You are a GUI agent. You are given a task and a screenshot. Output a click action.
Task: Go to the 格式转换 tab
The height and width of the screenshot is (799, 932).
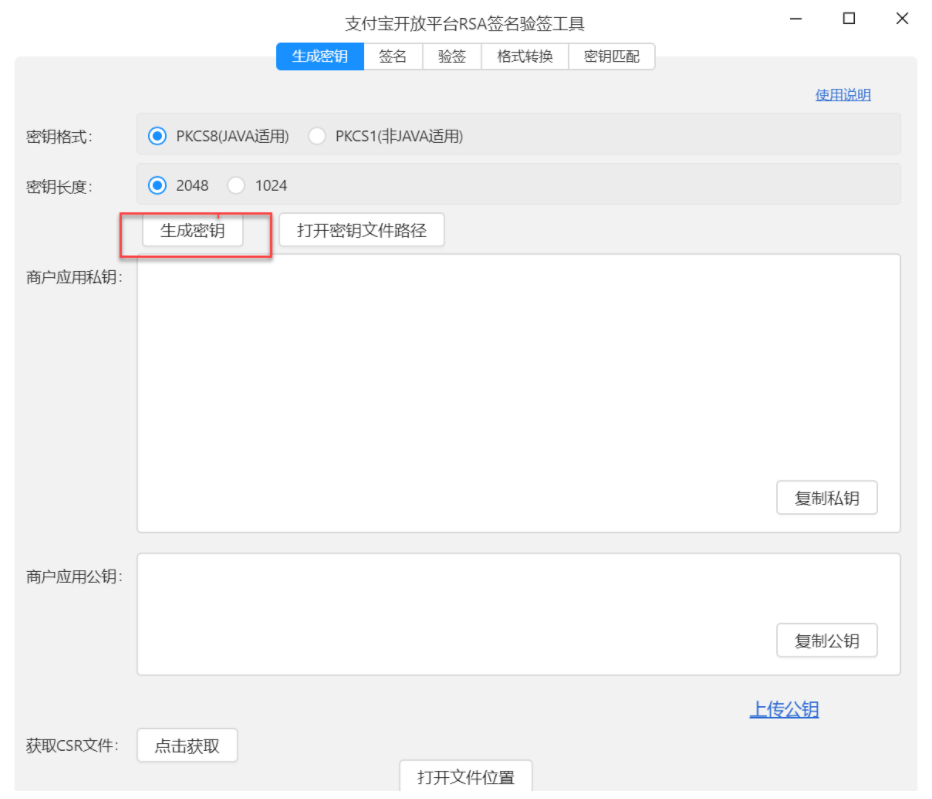click(x=525, y=56)
